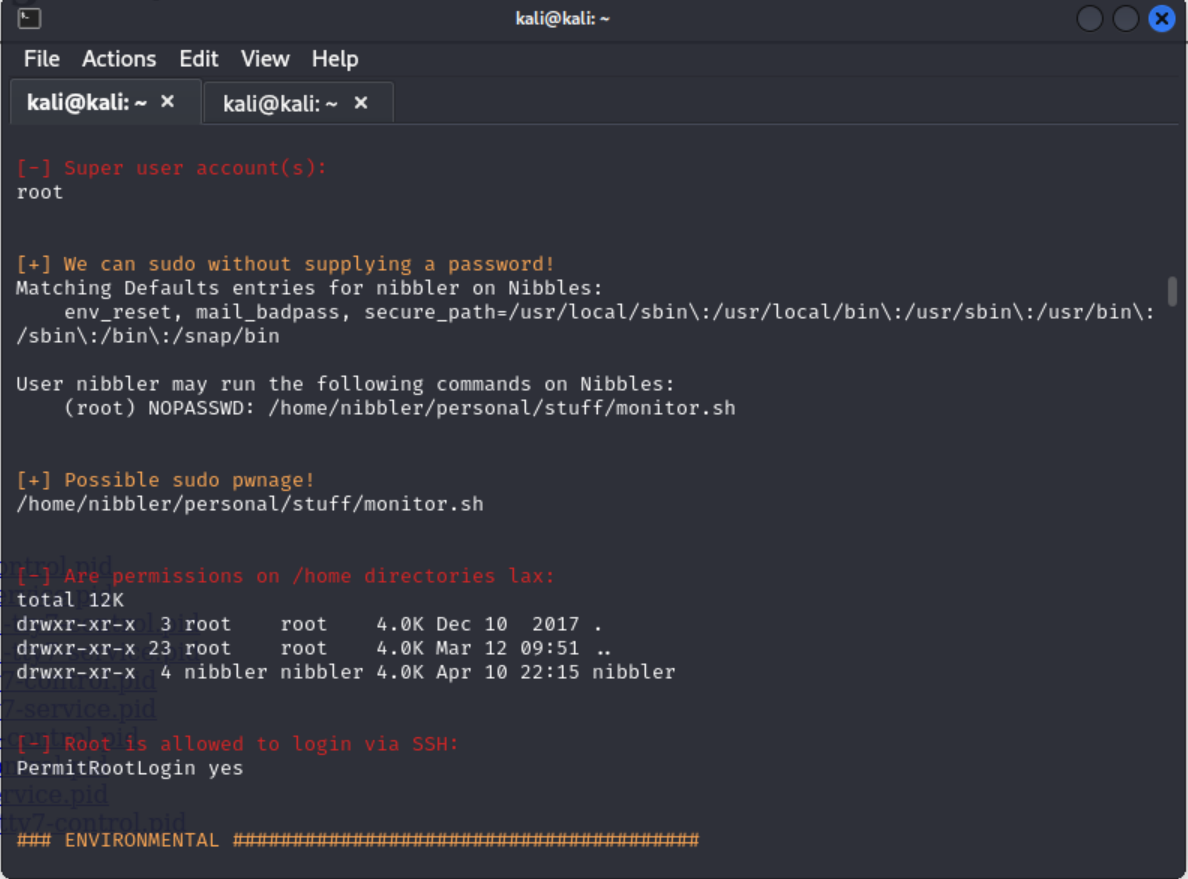Image resolution: width=1188 pixels, height=879 pixels.
Task: Maximize the terminal window
Action: click(1126, 19)
